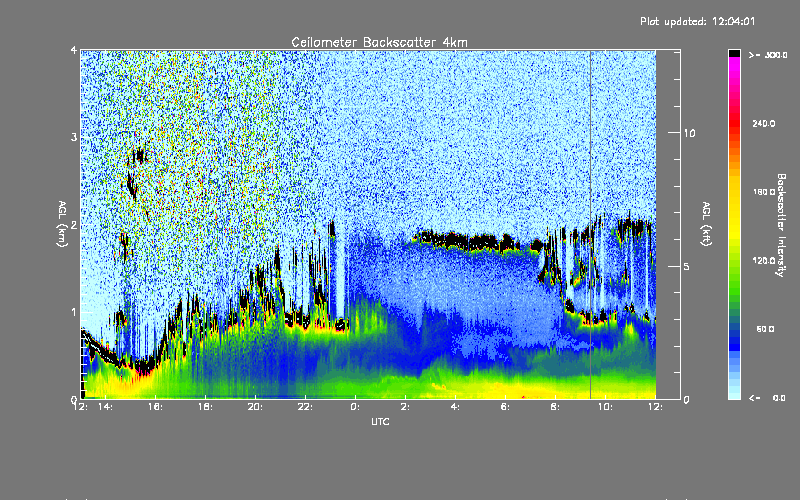Click the "Ceilometer Backscatter 4km" plot title

point(379,42)
